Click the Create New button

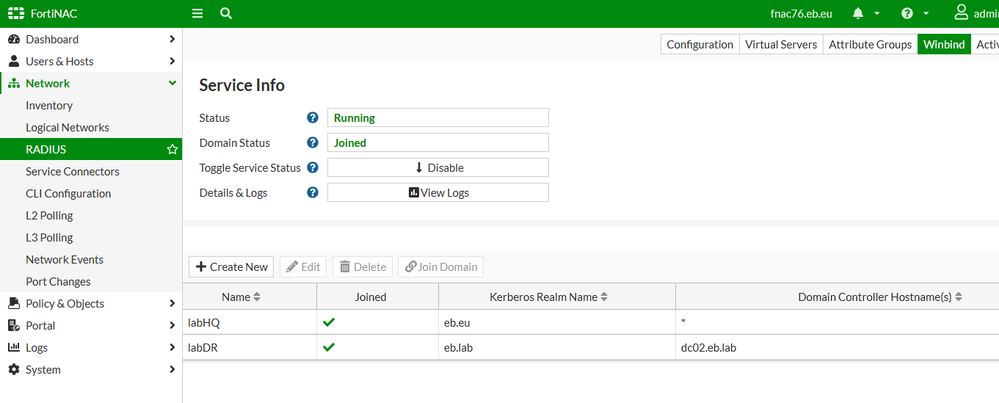click(x=232, y=267)
